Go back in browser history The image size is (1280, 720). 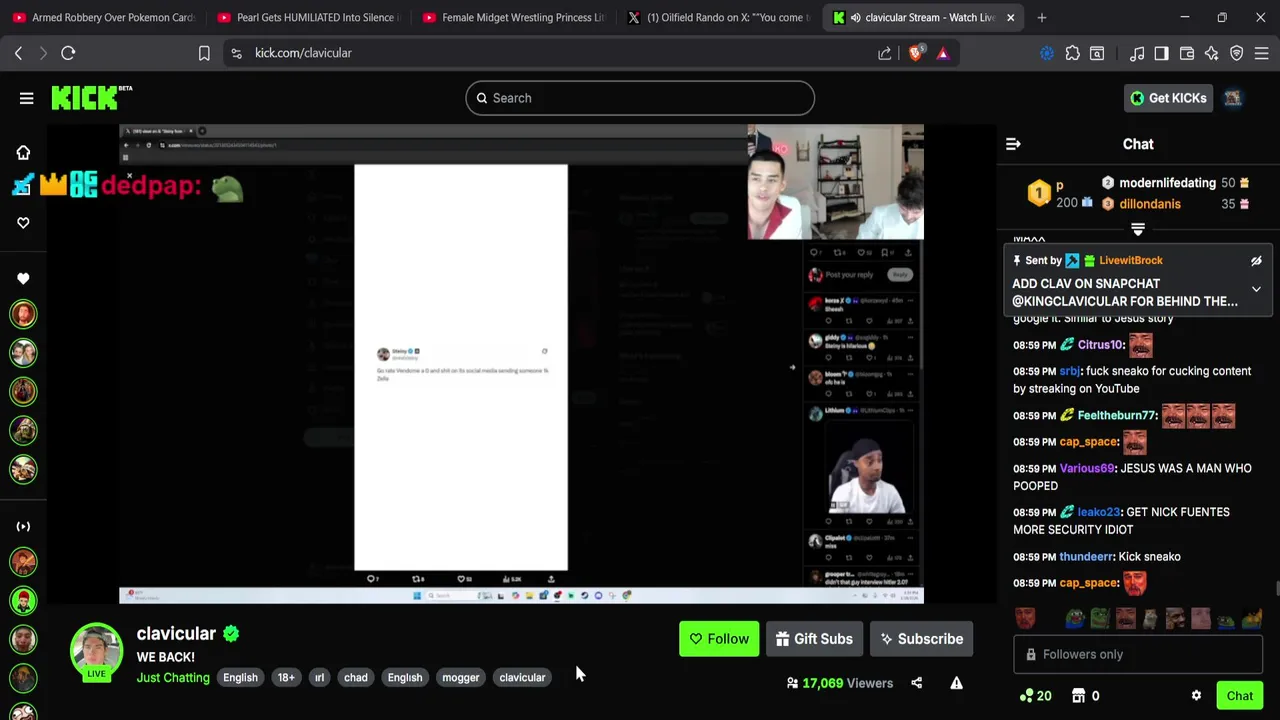[x=18, y=53]
